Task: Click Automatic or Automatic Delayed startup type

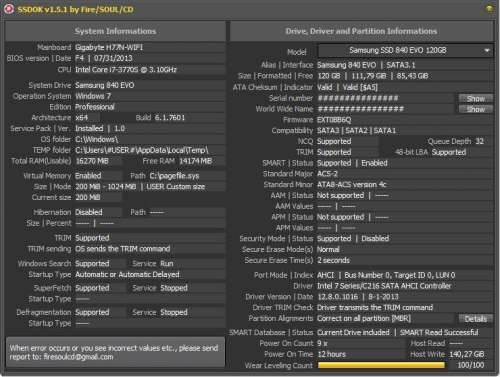Action: [x=127, y=275]
